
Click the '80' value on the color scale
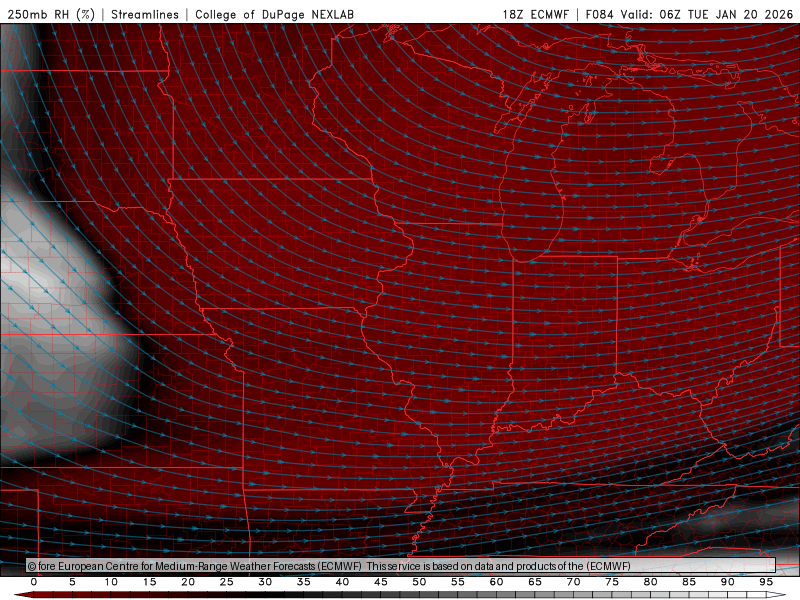coord(650,582)
